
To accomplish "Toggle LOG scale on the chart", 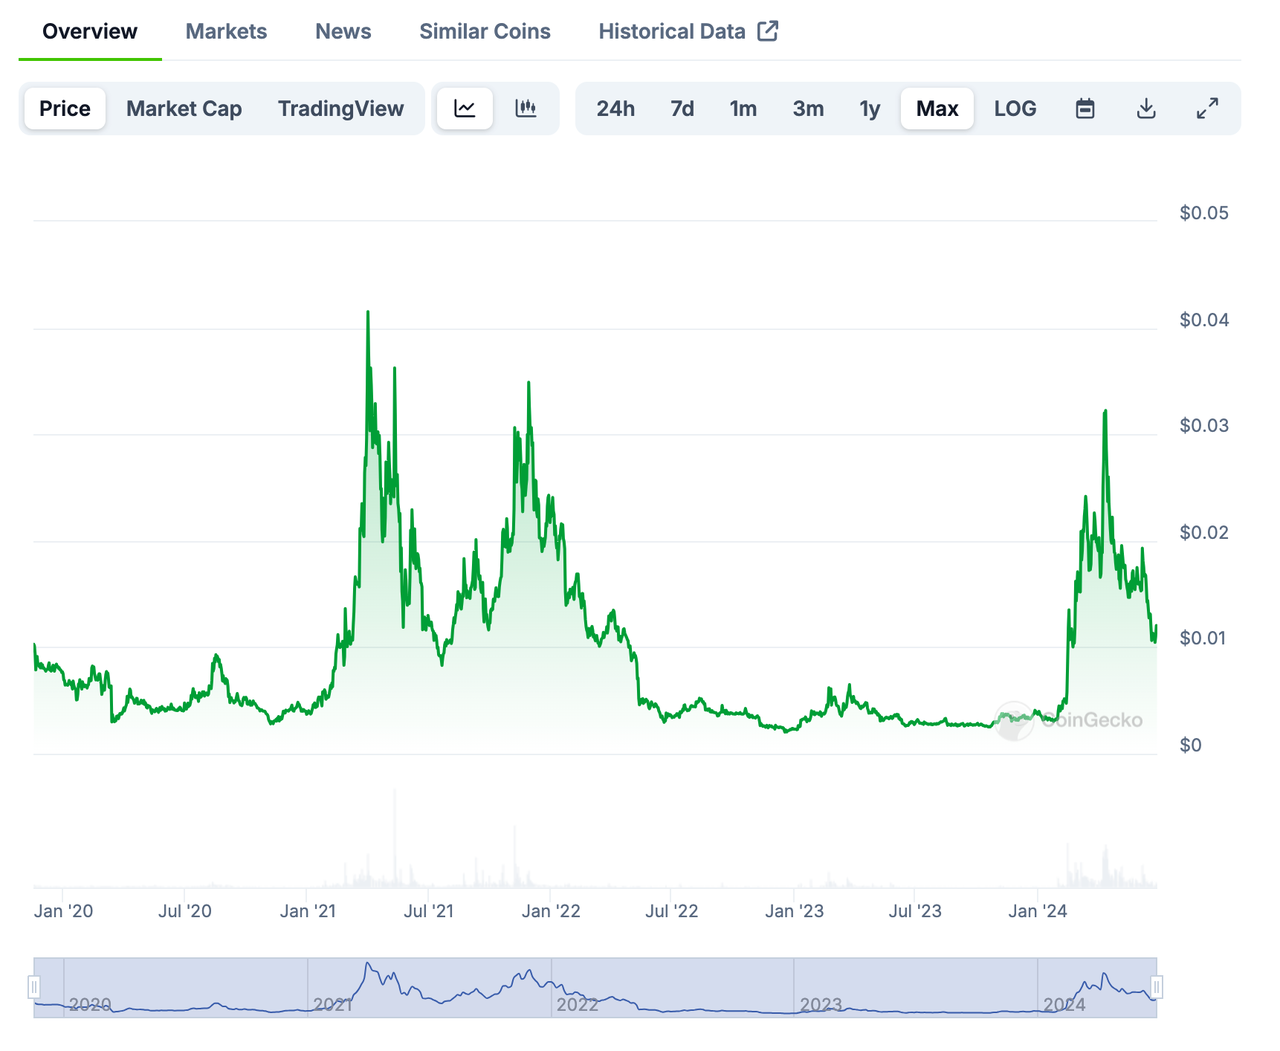I will (x=1015, y=108).
